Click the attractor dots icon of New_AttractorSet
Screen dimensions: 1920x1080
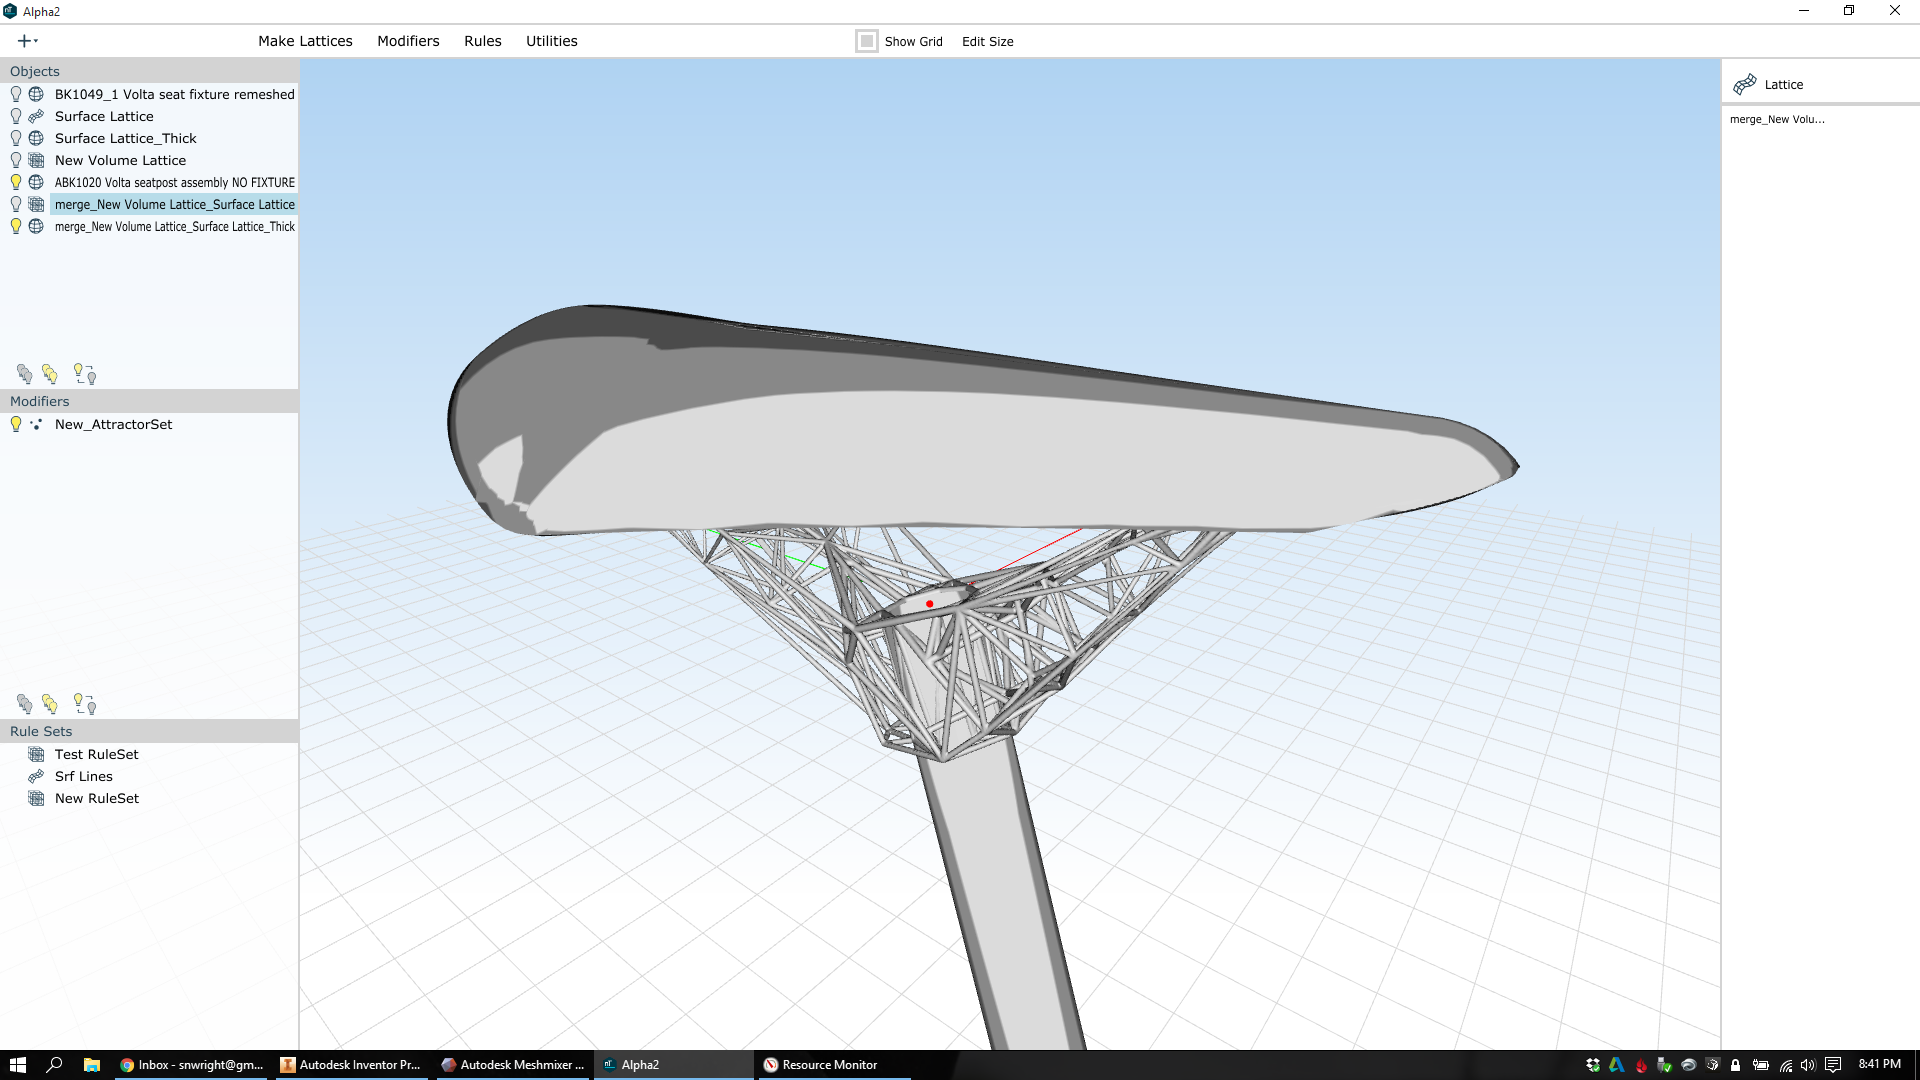pos(36,424)
